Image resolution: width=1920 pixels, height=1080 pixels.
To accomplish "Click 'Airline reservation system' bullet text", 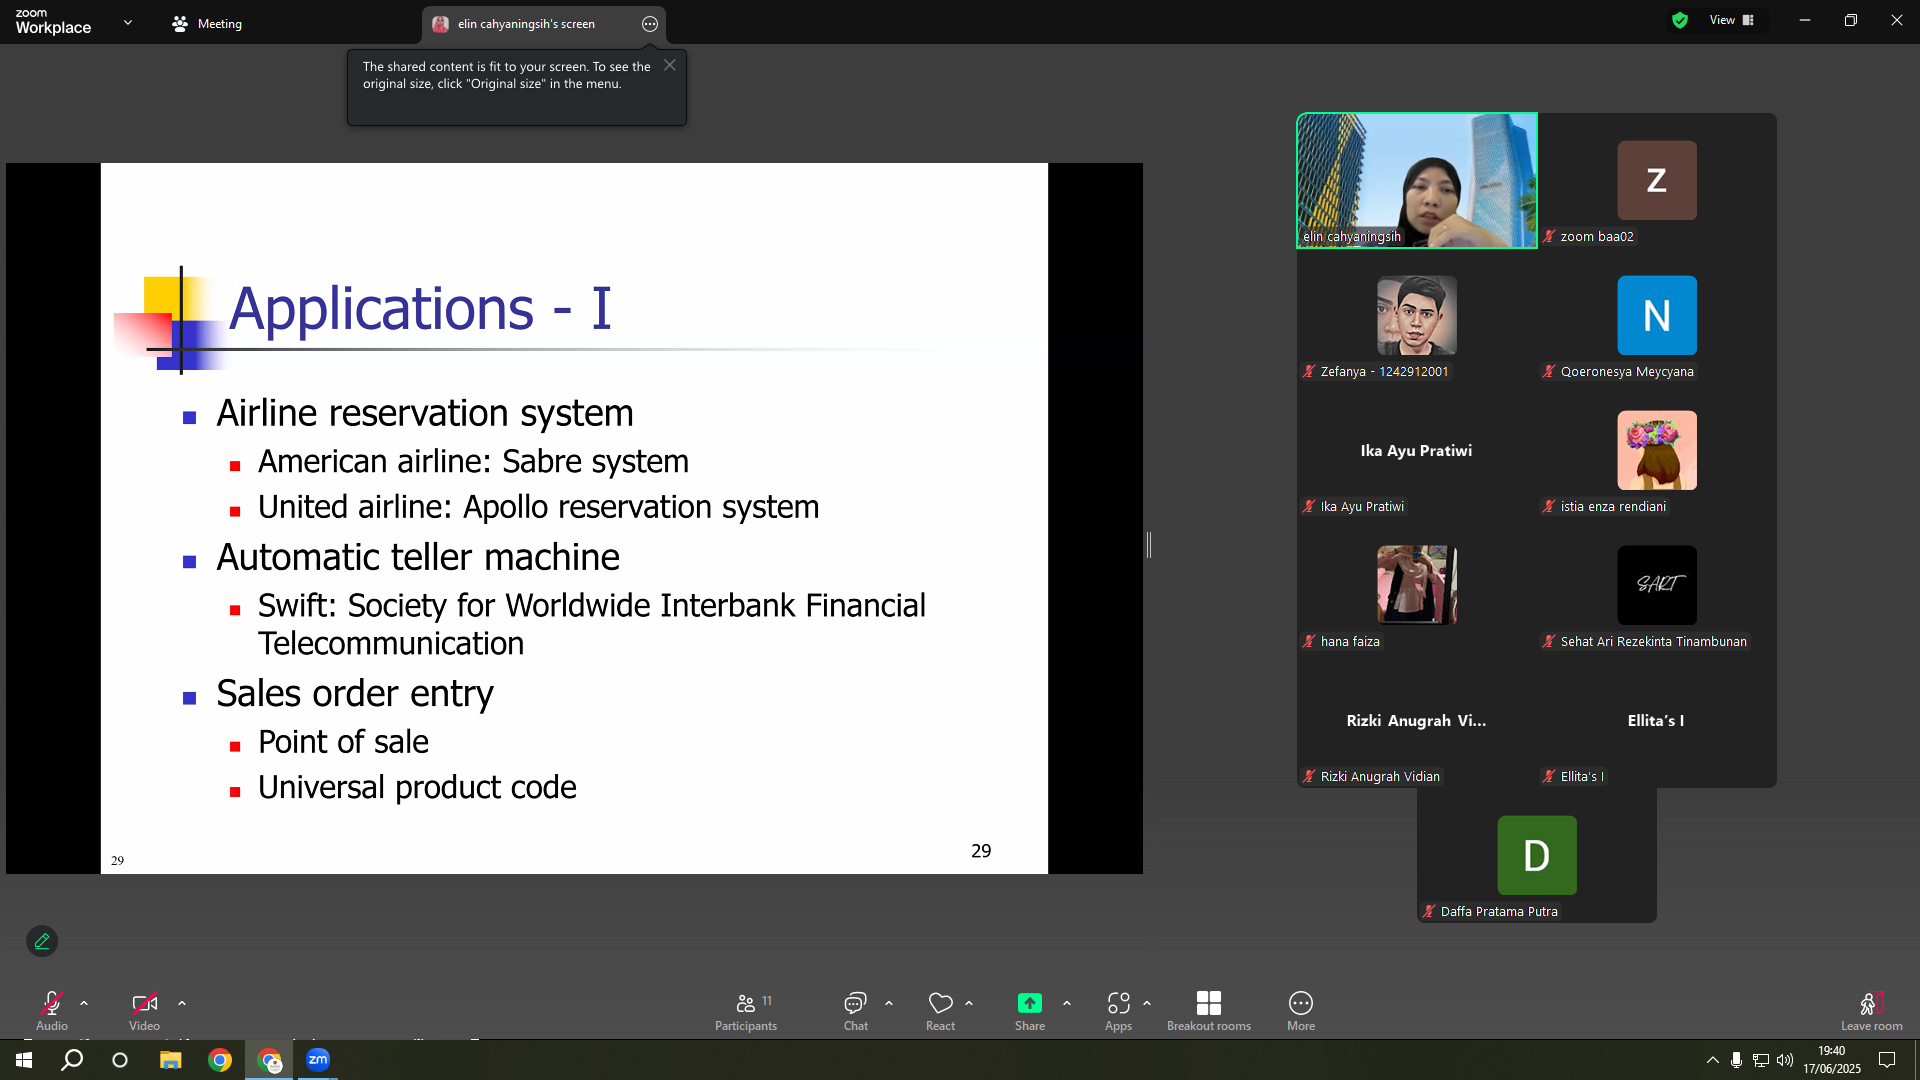I will [x=425, y=413].
